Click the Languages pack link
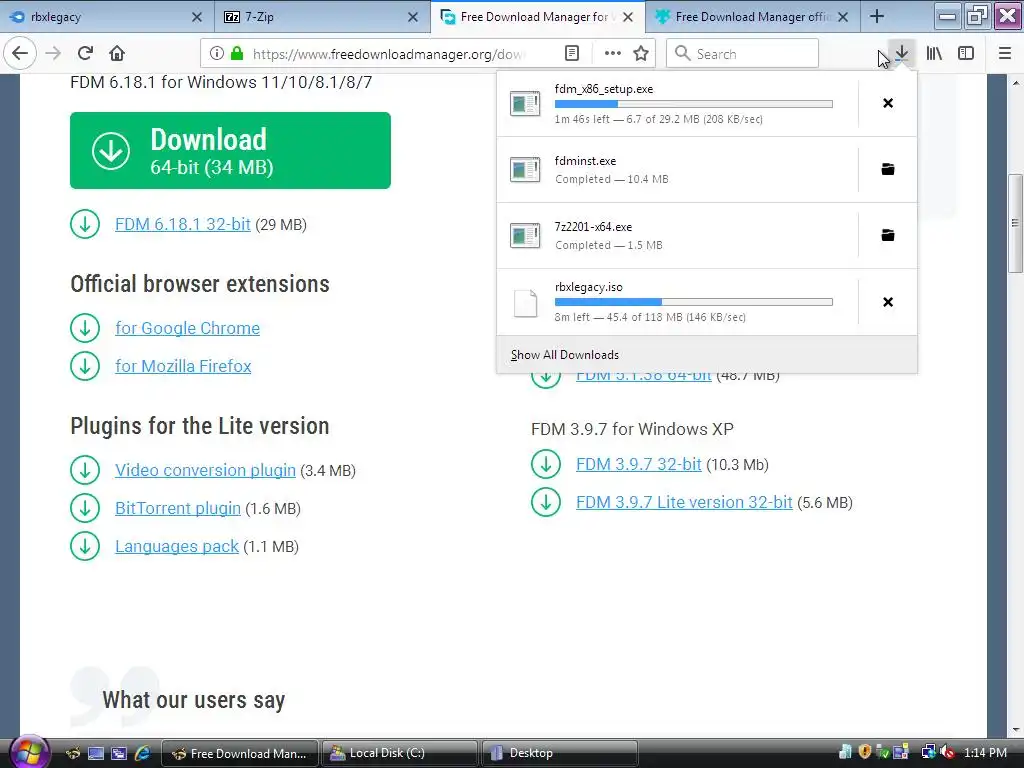This screenshot has height=768, width=1024. tap(177, 546)
